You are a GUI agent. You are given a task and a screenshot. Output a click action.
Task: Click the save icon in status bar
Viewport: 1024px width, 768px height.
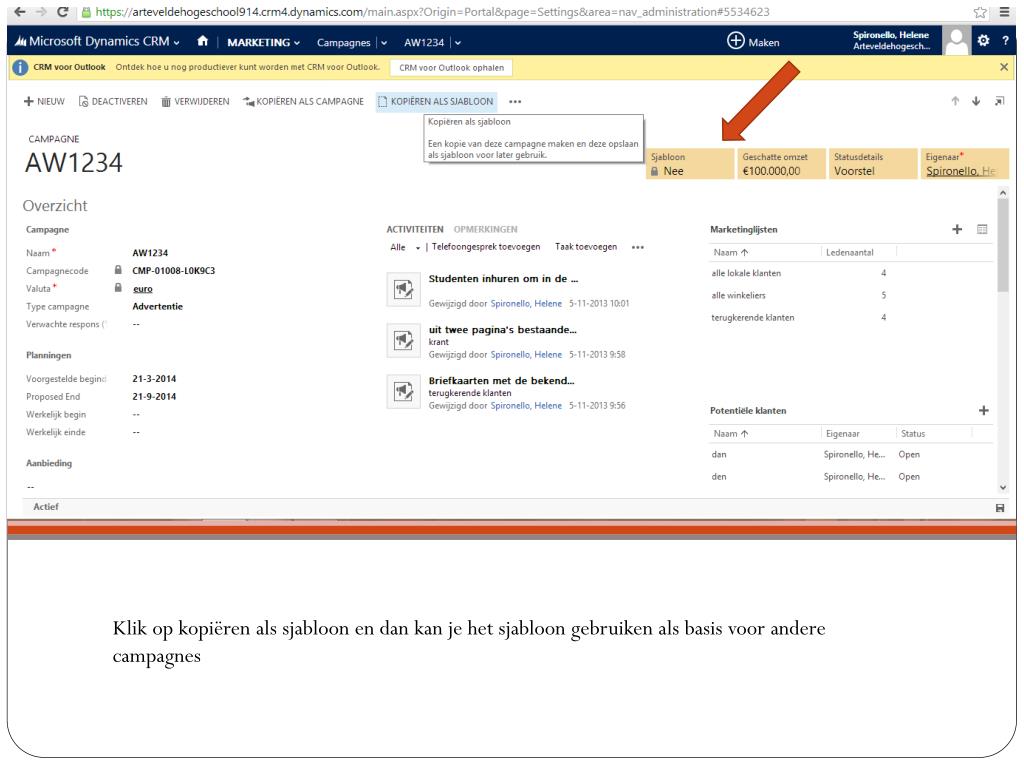click(x=999, y=508)
